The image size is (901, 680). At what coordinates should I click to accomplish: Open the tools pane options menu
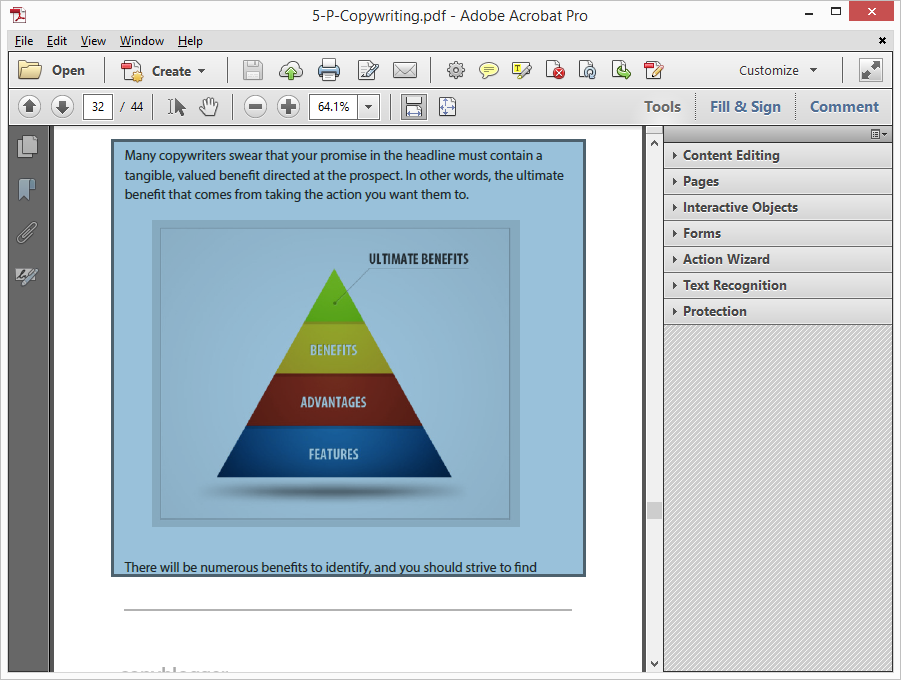(x=879, y=134)
